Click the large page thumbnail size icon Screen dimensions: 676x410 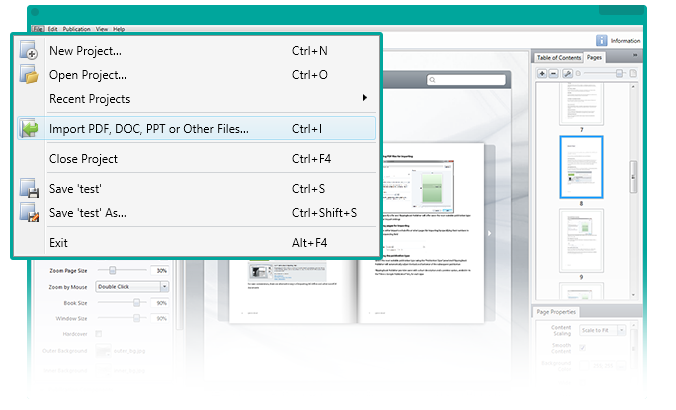[633, 74]
